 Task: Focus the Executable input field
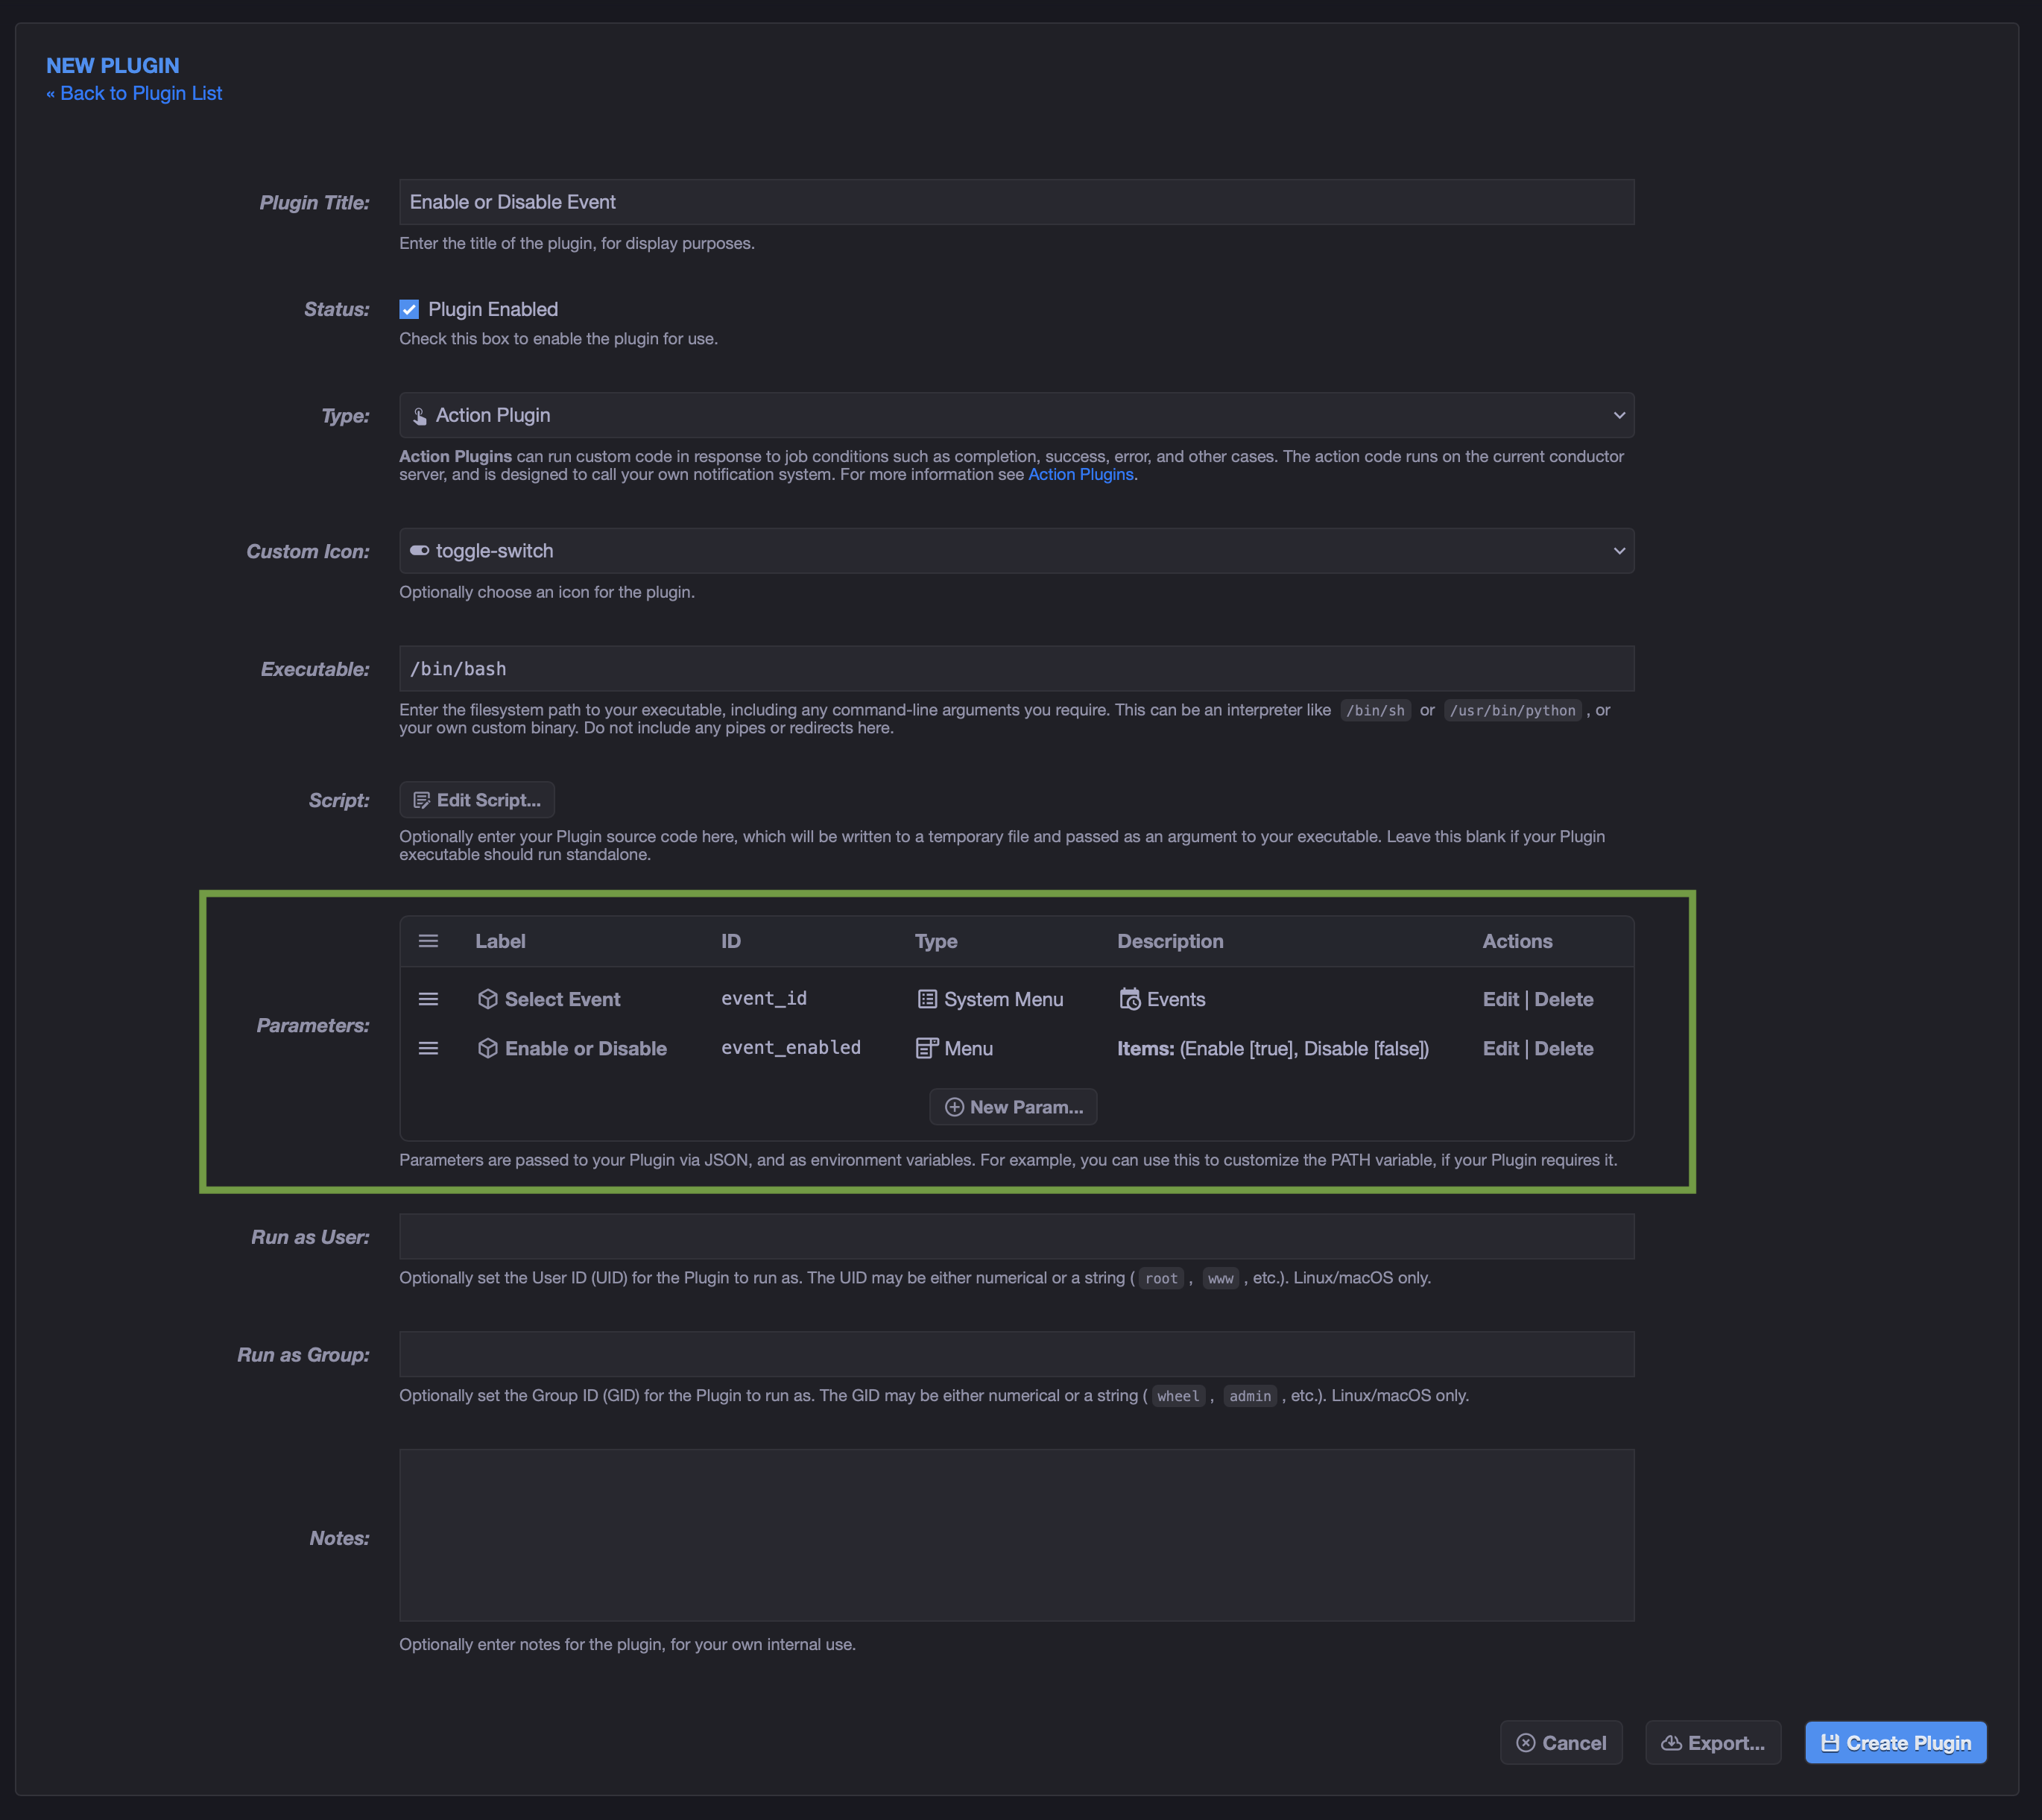[1016, 669]
